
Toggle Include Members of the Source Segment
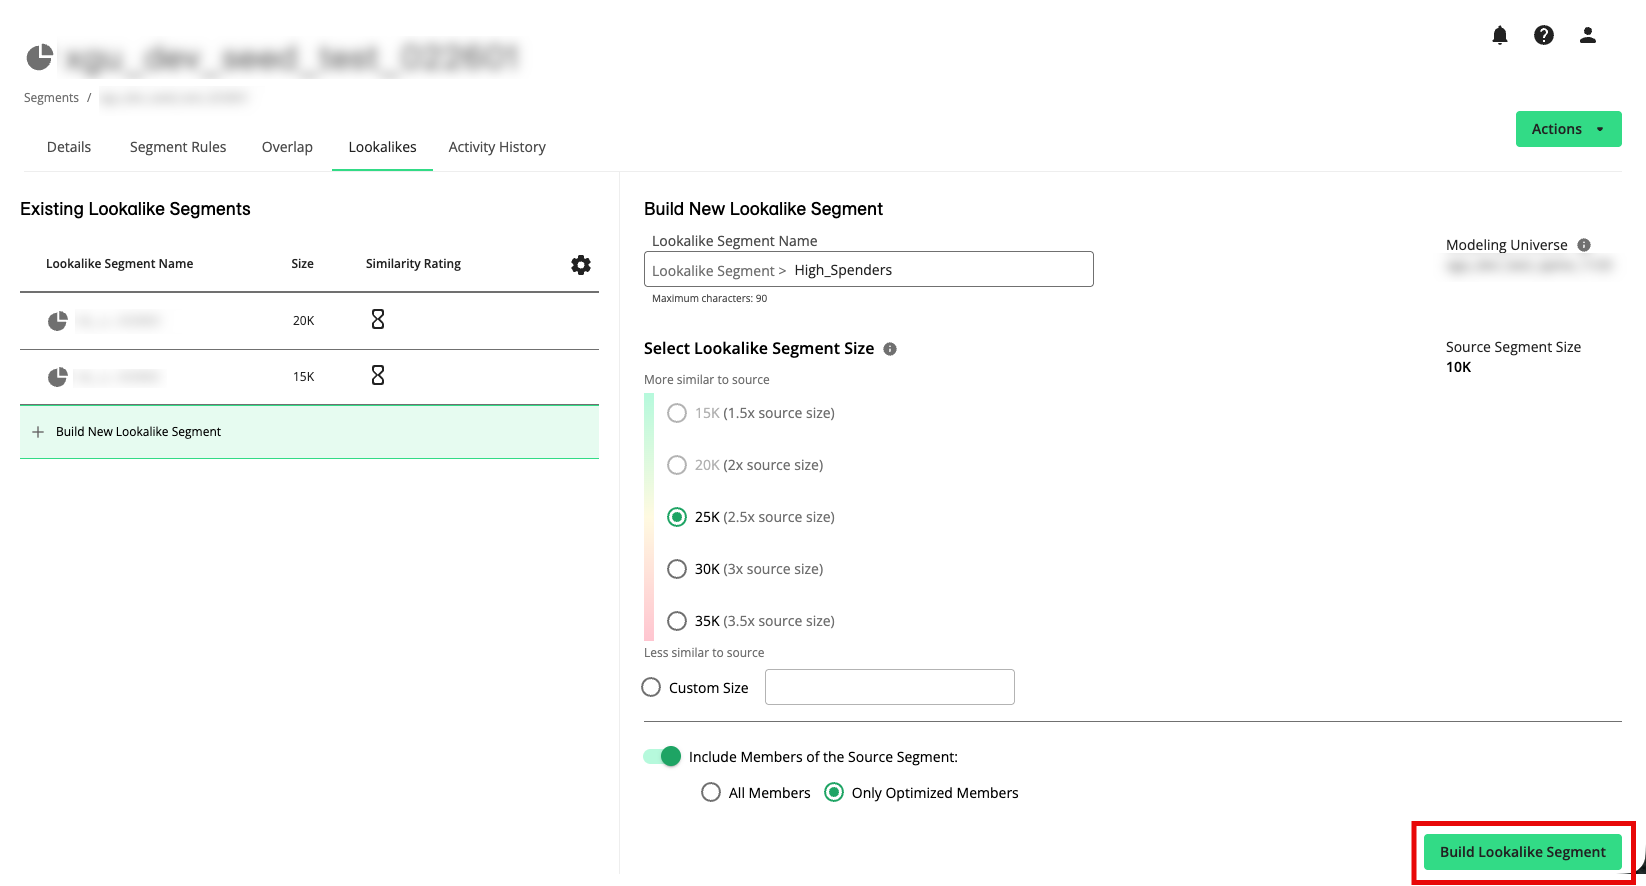[x=662, y=757]
